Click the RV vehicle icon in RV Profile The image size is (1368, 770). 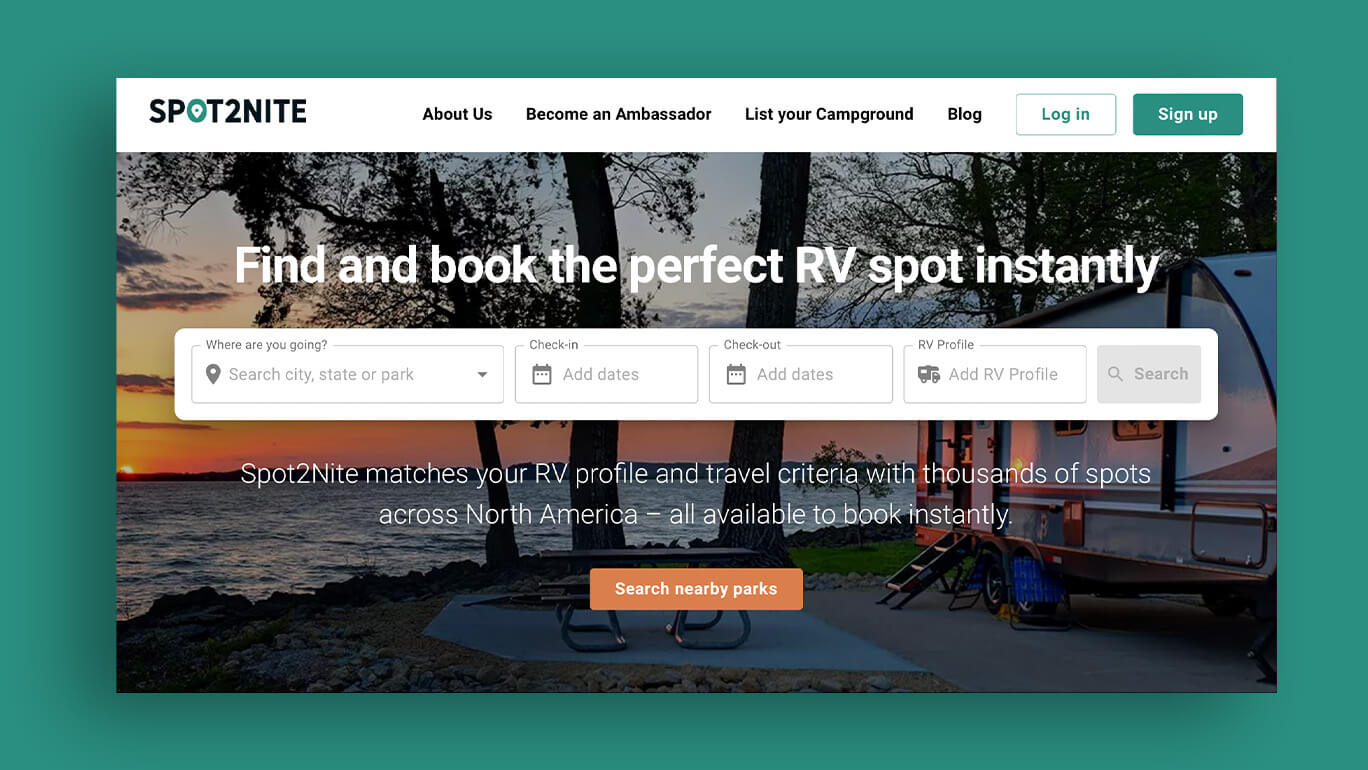point(929,374)
